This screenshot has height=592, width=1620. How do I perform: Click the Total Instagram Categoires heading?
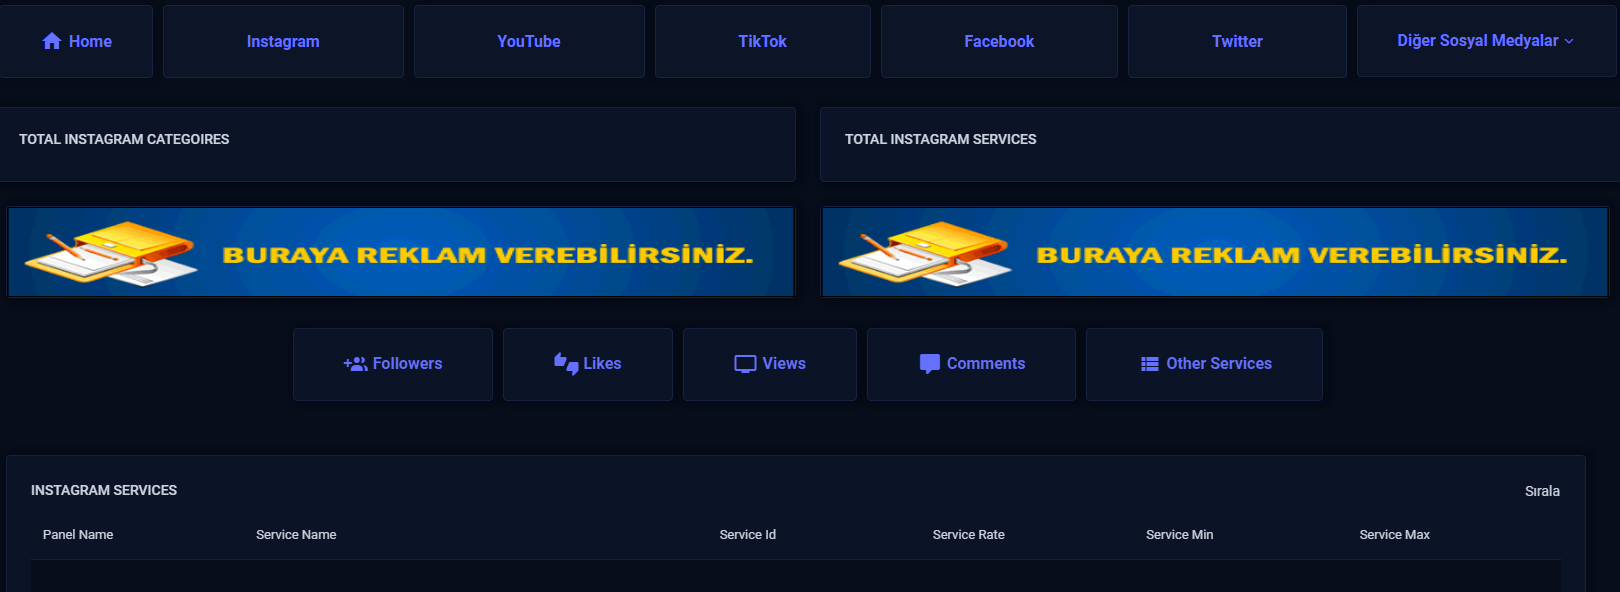coord(124,140)
